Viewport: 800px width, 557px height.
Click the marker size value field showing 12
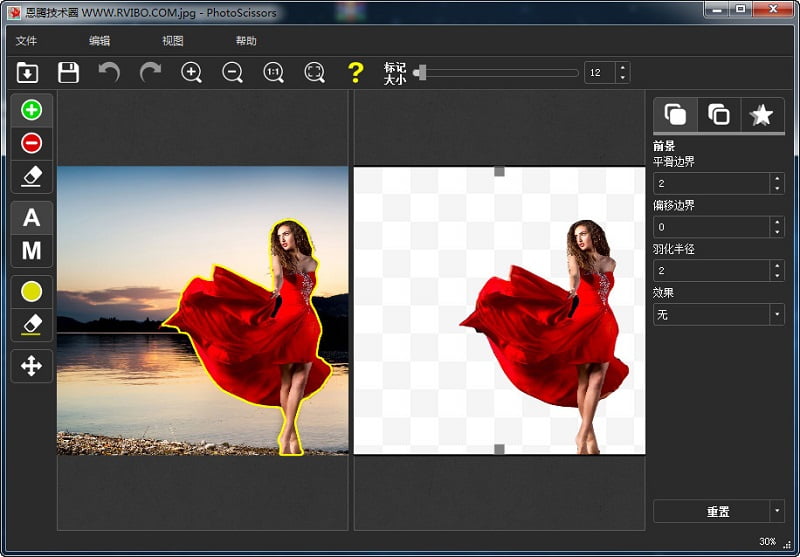pos(600,72)
